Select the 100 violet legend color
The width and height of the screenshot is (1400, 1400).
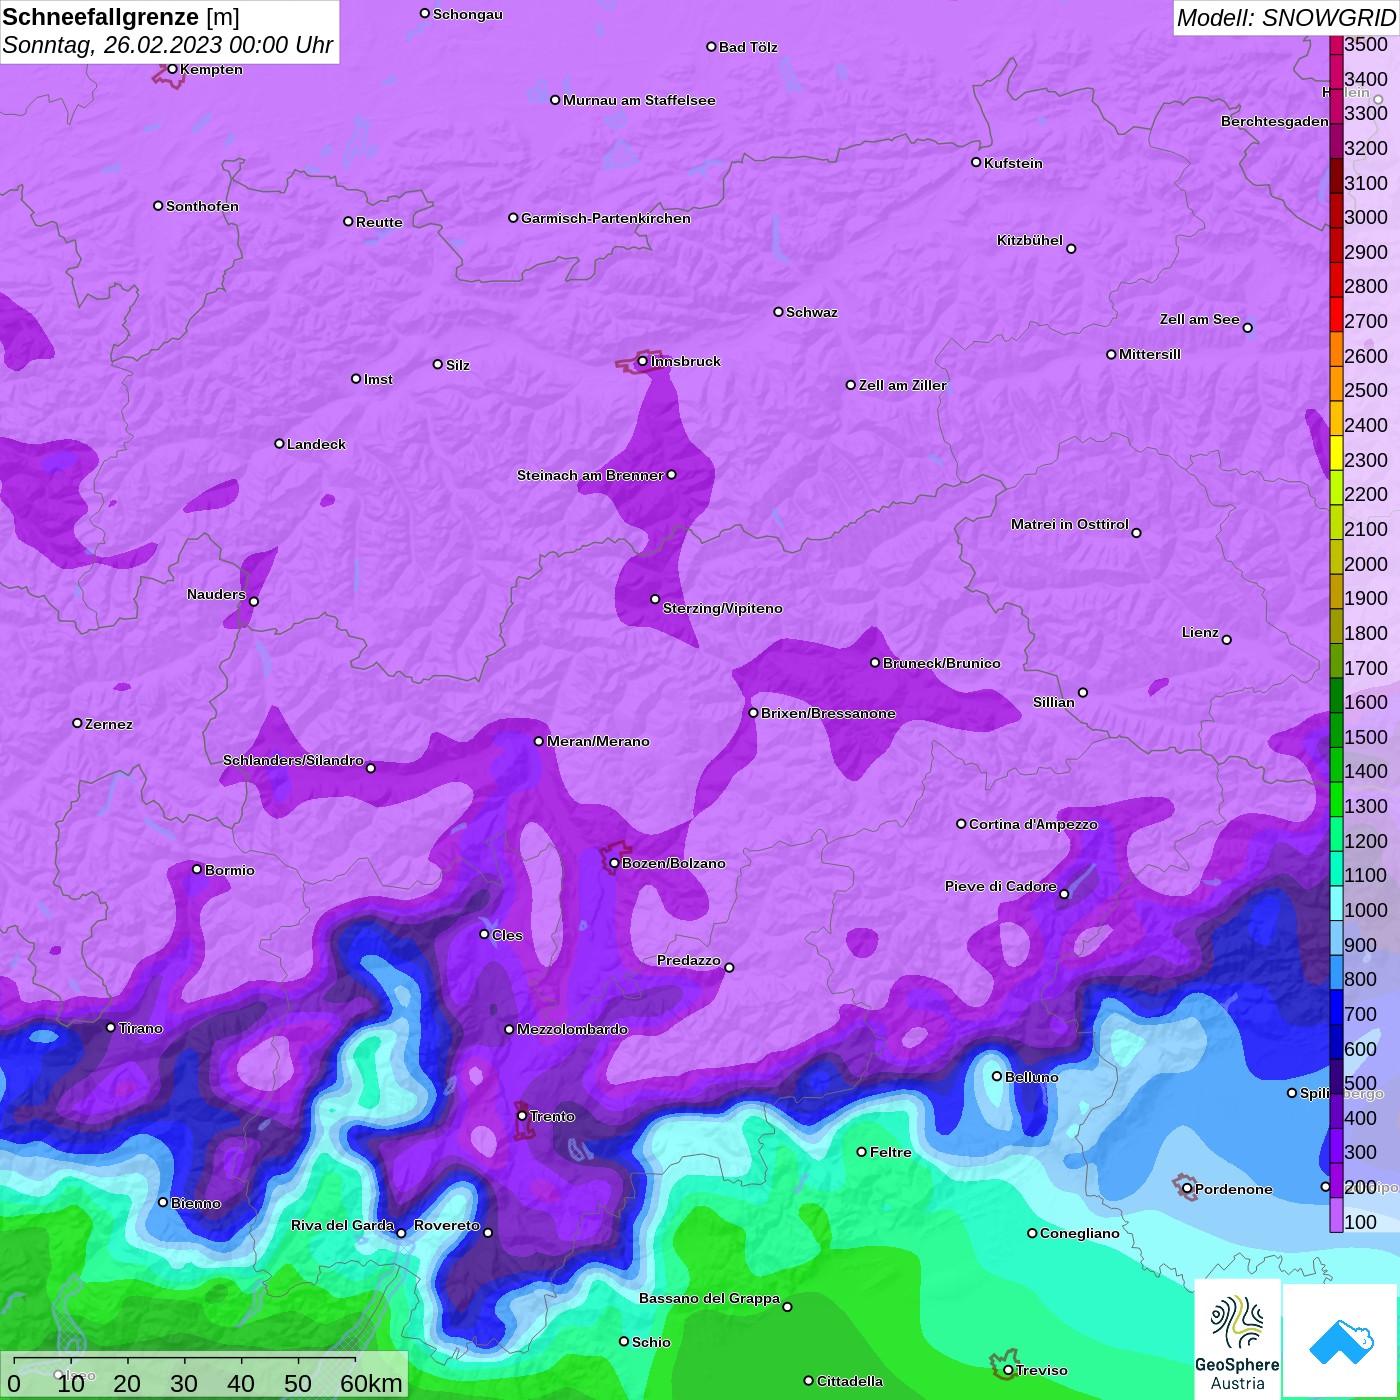[1336, 1214]
